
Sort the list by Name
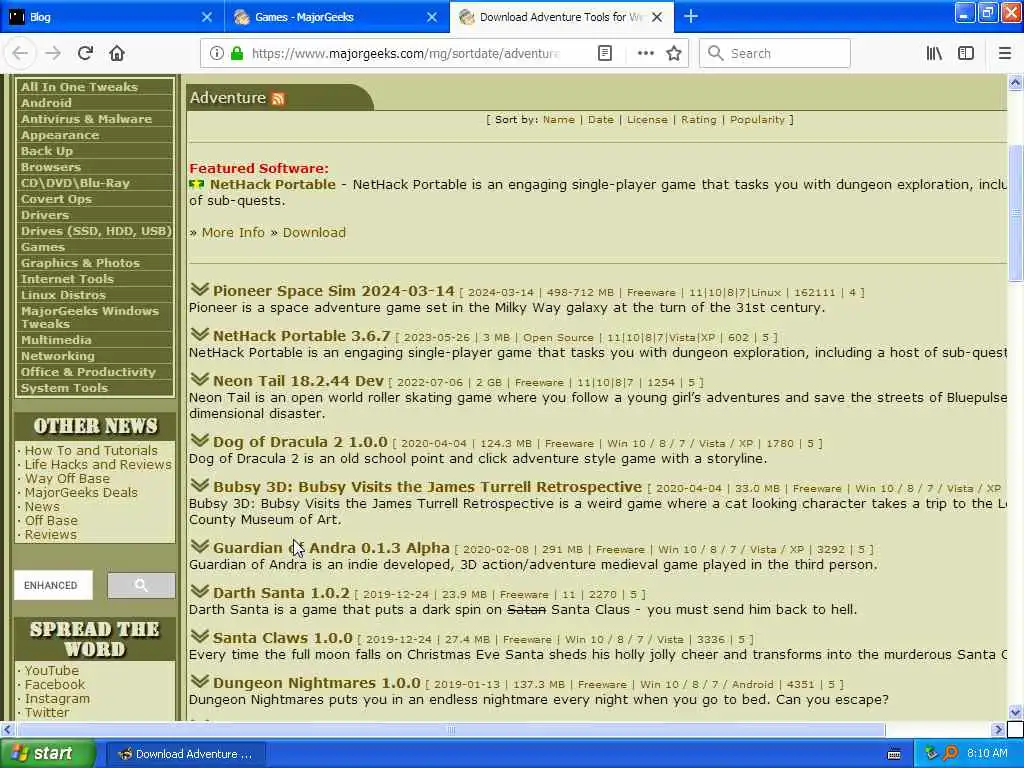point(558,120)
